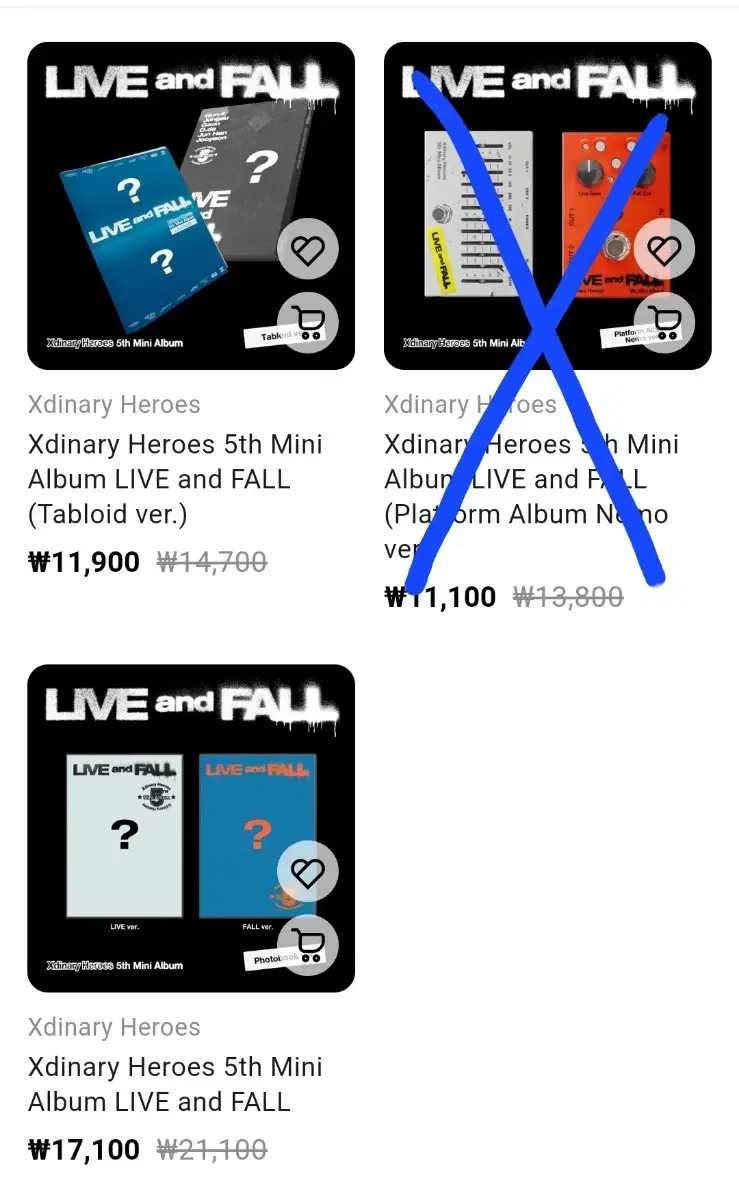Tap the ₩17,100 price

click(x=84, y=1149)
